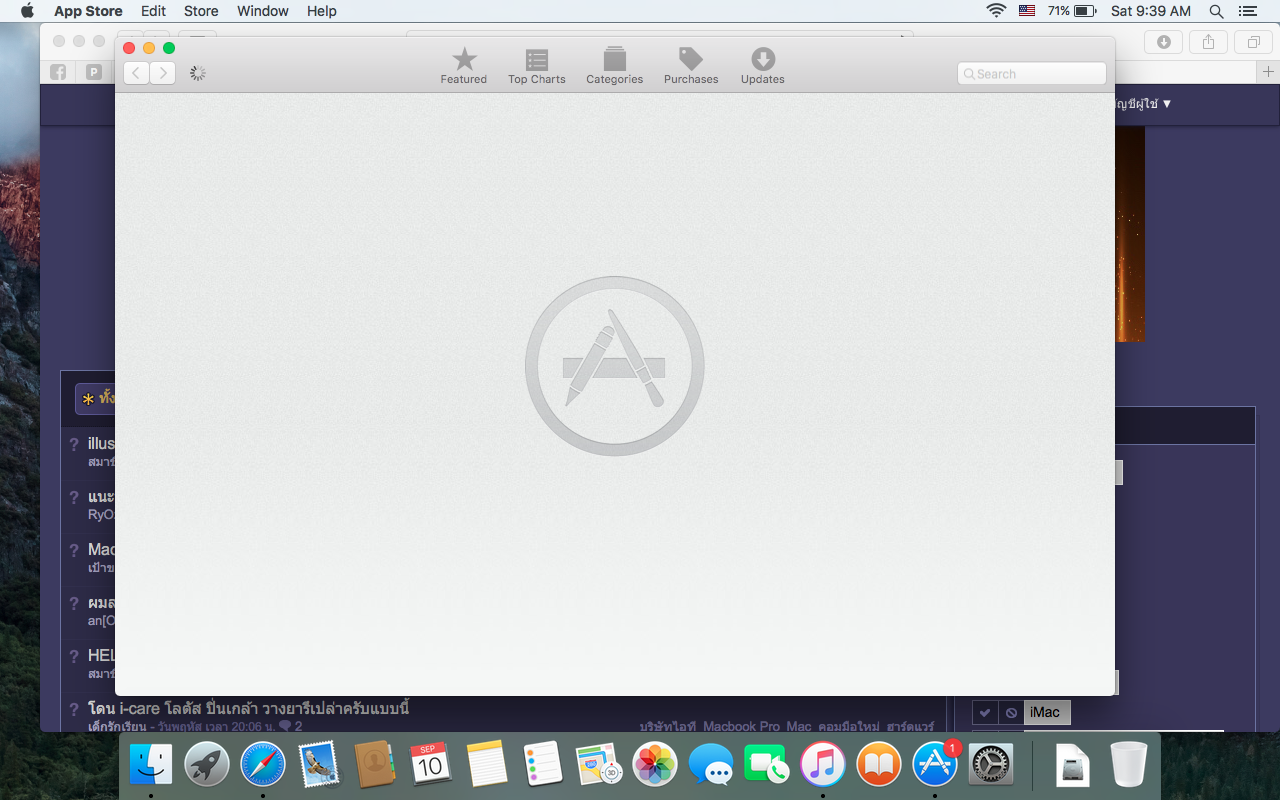Open Notes from the Dock
Image resolution: width=1280 pixels, height=800 pixels.
coord(487,765)
